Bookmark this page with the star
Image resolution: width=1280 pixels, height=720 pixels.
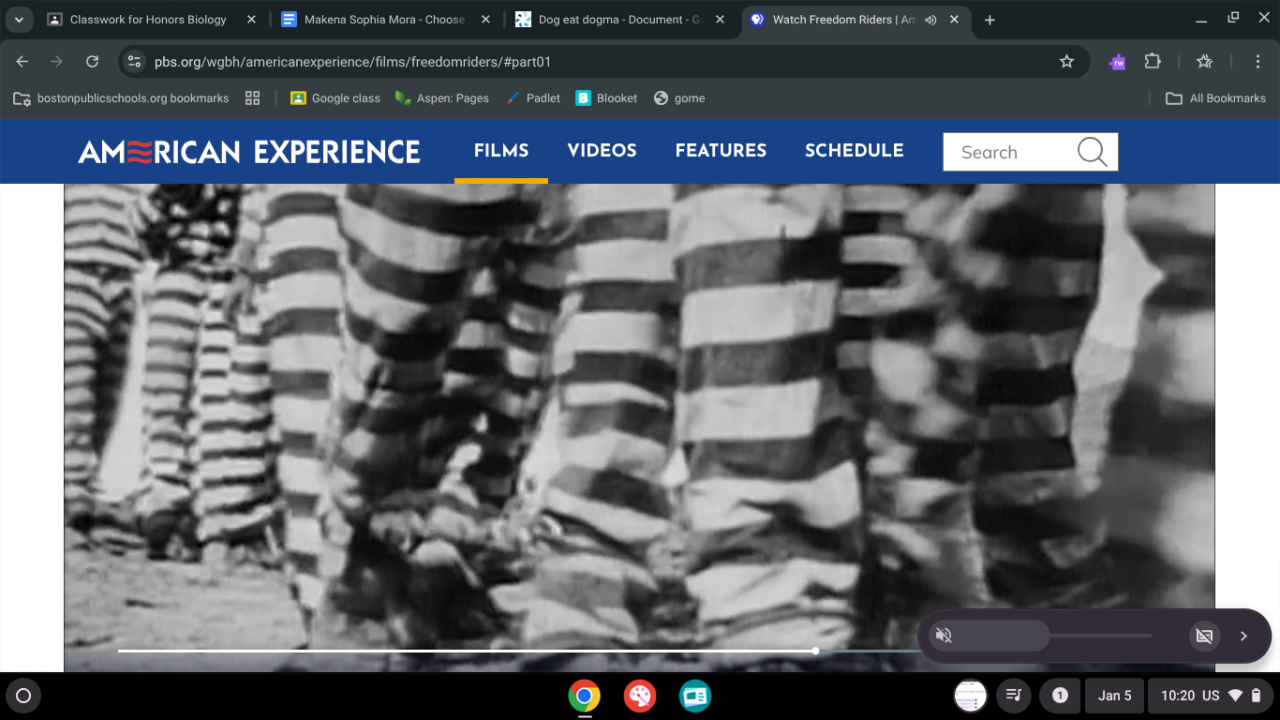coord(1067,62)
